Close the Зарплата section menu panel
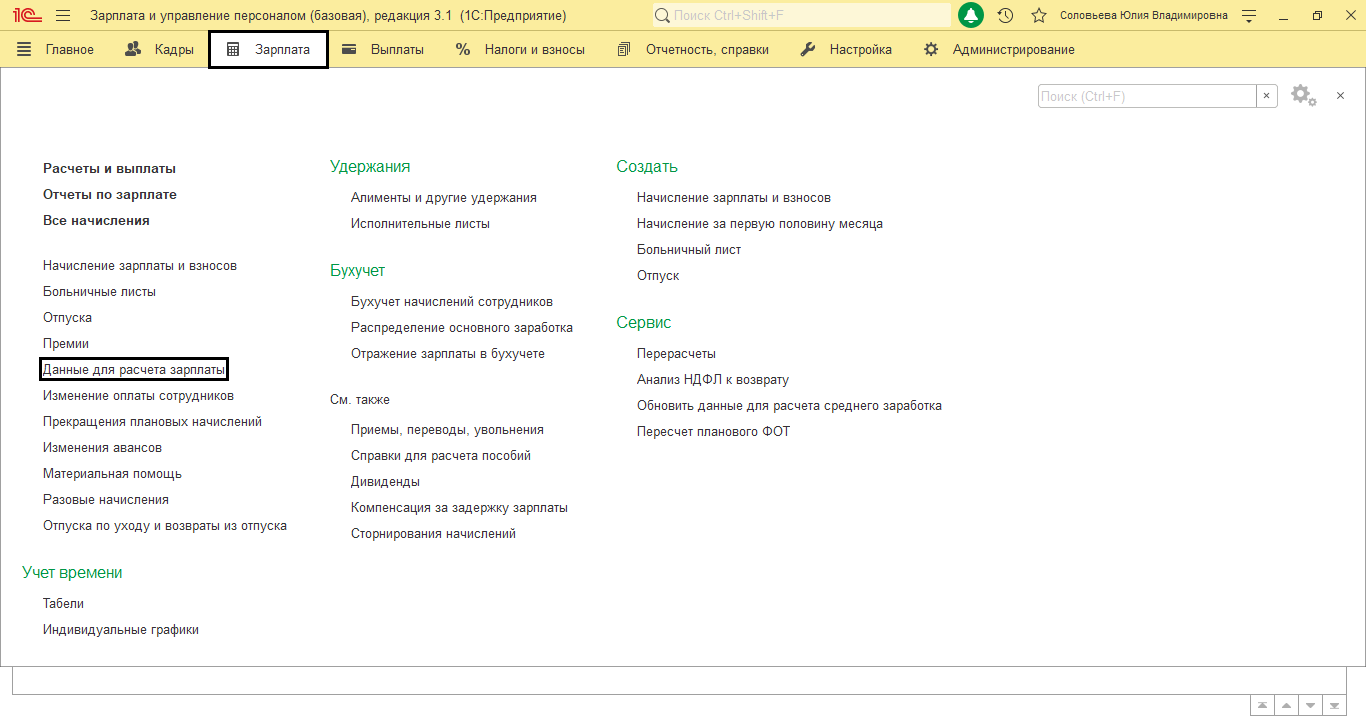1366x728 pixels. 1340,95
